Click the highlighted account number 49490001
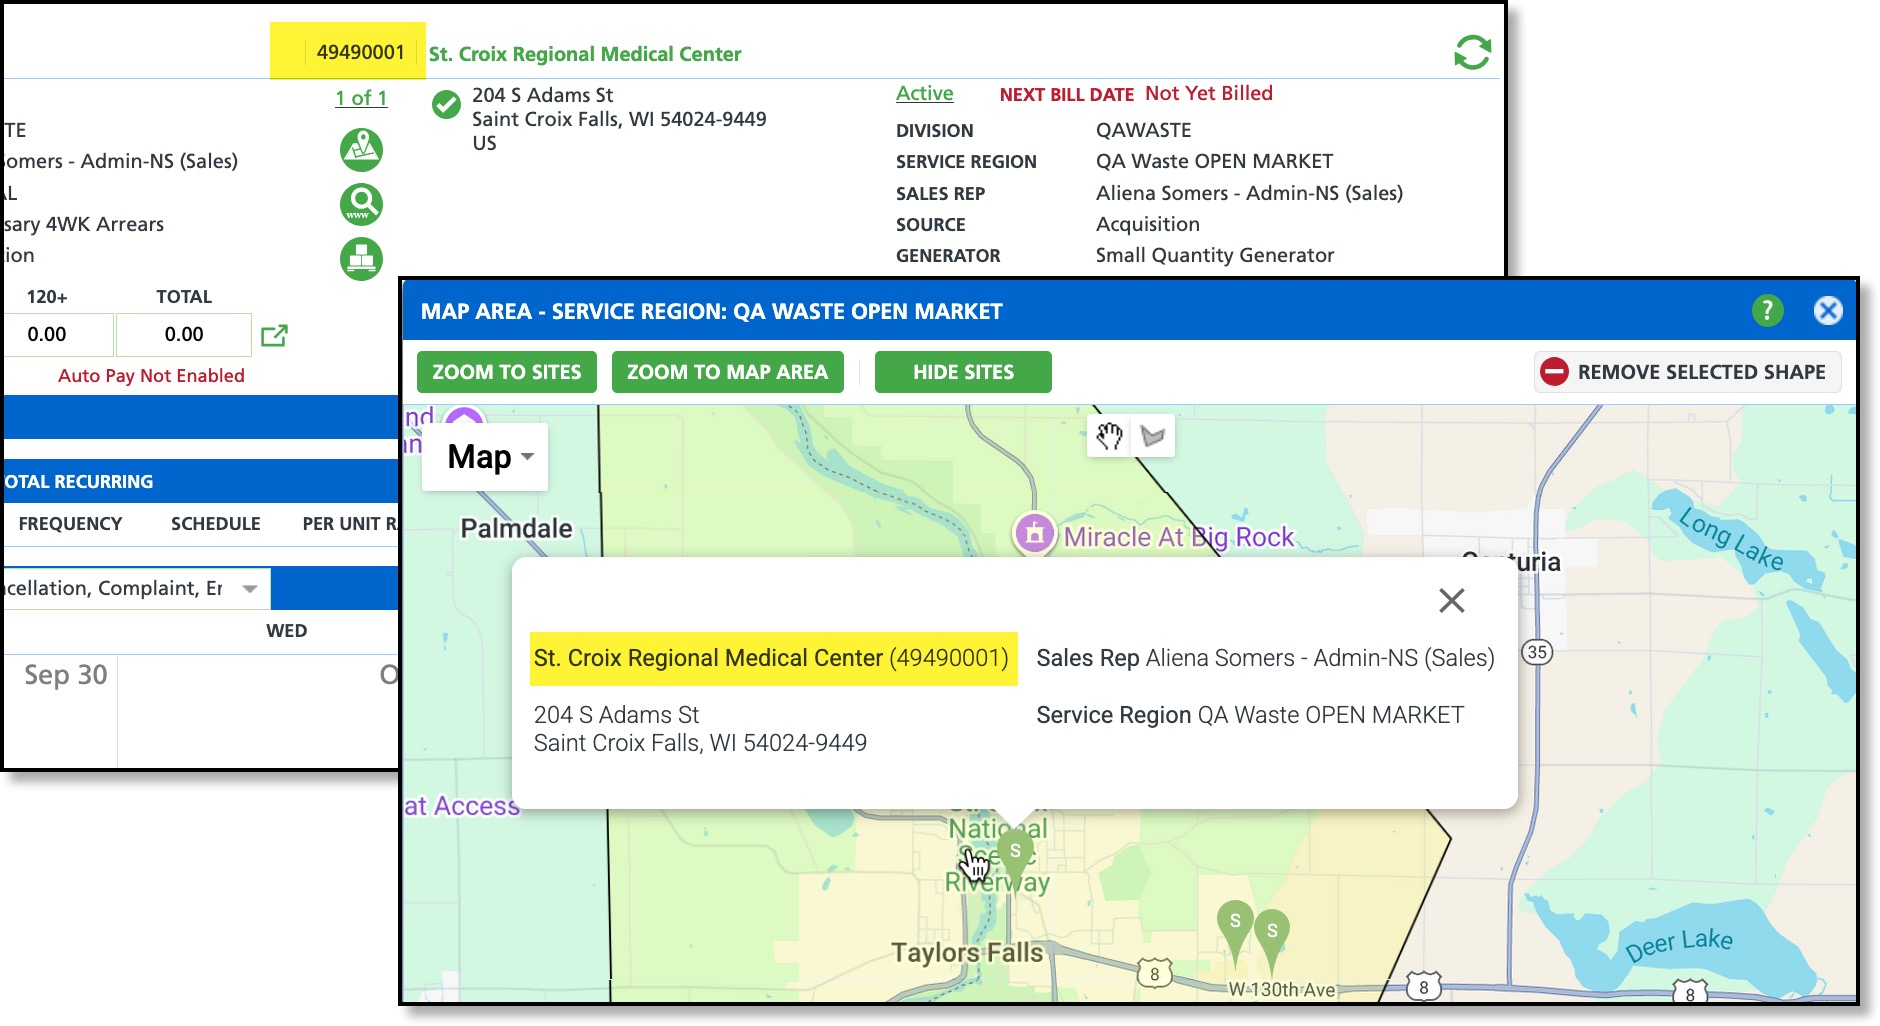This screenshot has height=1026, width=1880. (x=361, y=52)
